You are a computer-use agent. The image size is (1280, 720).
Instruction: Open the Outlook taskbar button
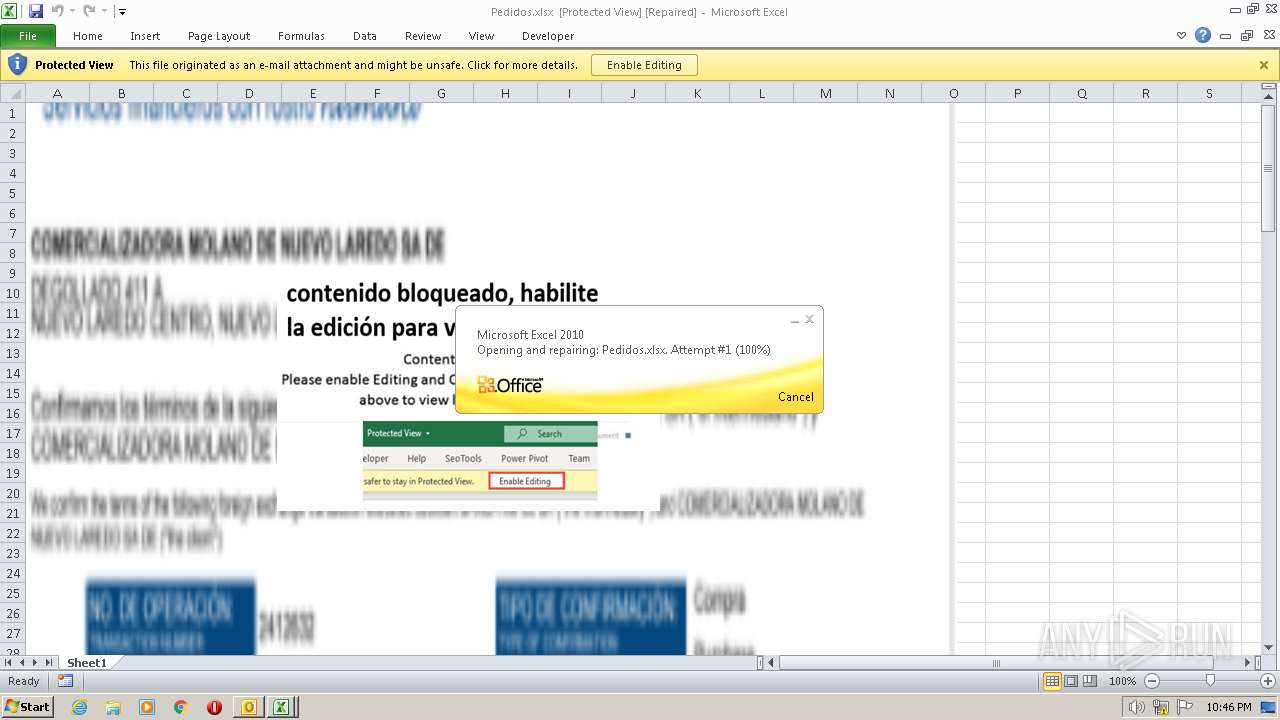coord(249,707)
